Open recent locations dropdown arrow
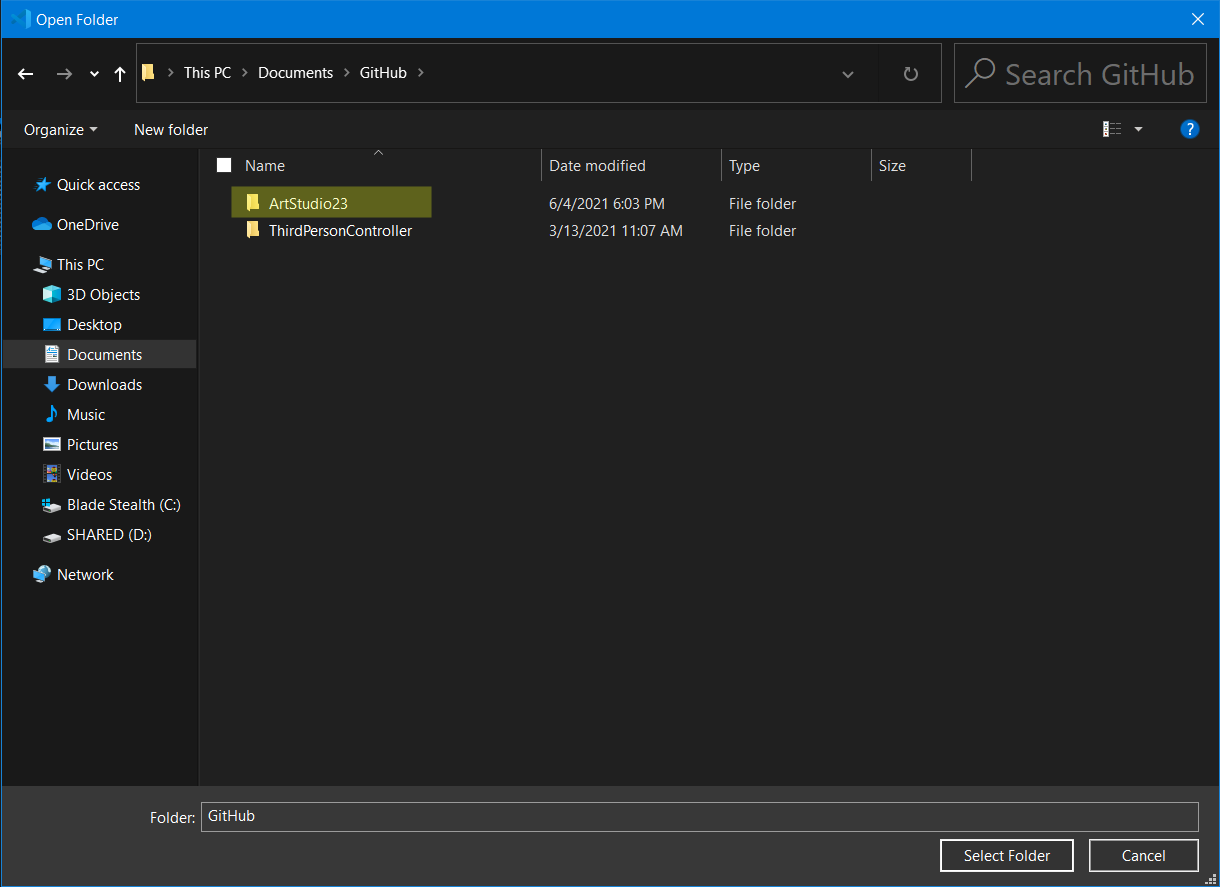1220x887 pixels. (94, 74)
